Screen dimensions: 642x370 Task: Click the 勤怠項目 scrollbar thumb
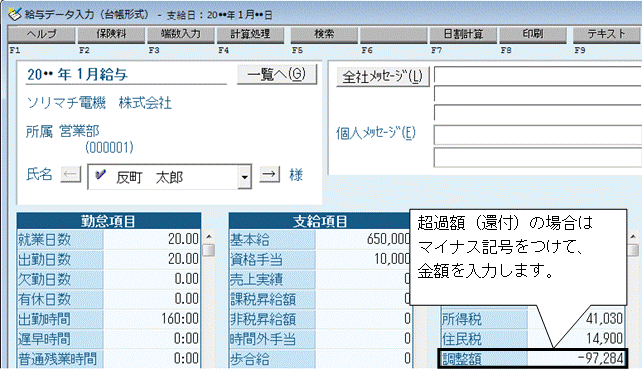coord(209,250)
